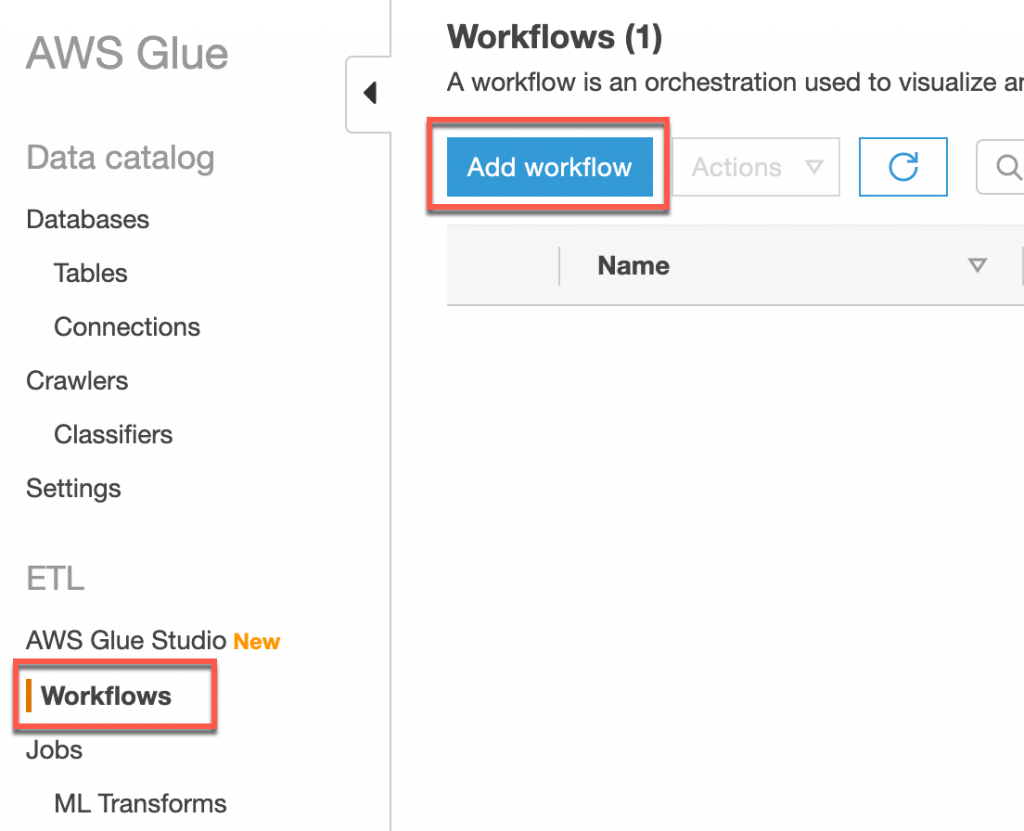Click the Name column header
1024x831 pixels.
(x=634, y=266)
